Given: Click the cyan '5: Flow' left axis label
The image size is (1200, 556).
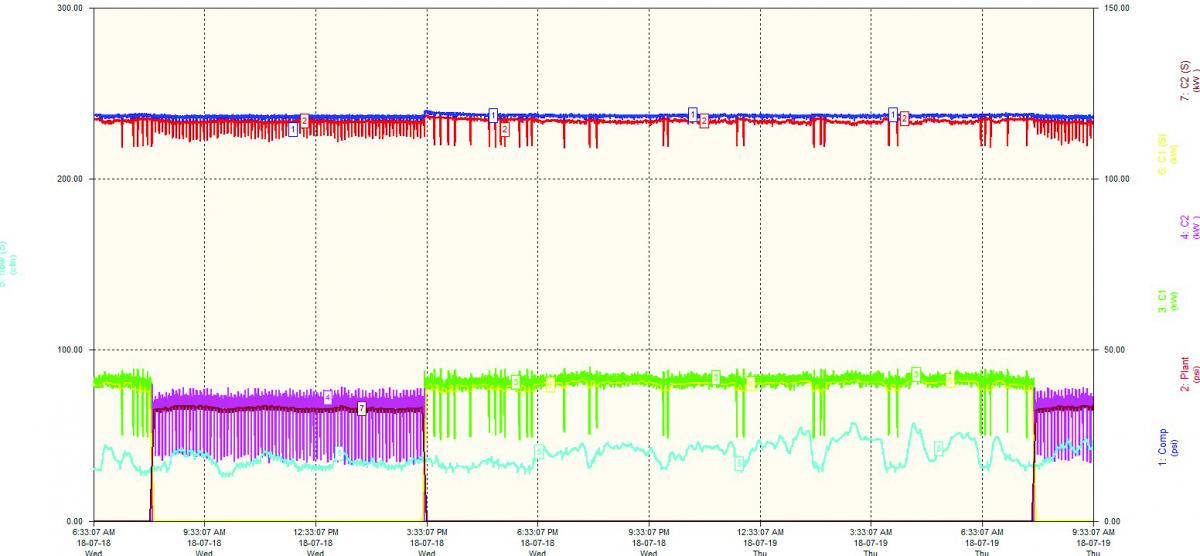Looking at the screenshot, I should click(x=7, y=263).
